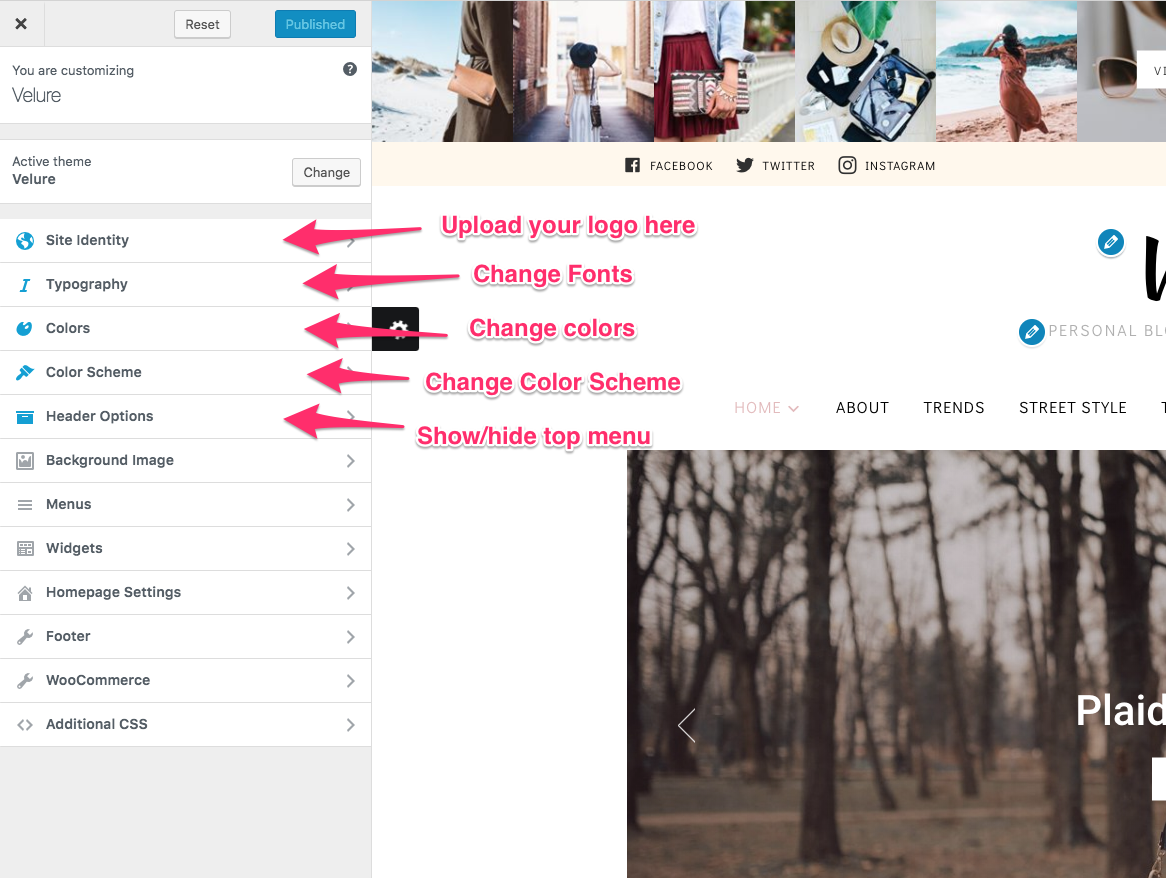Screen dimensions: 1166x878
Task: Open the black gear settings toggle
Action: (396, 329)
